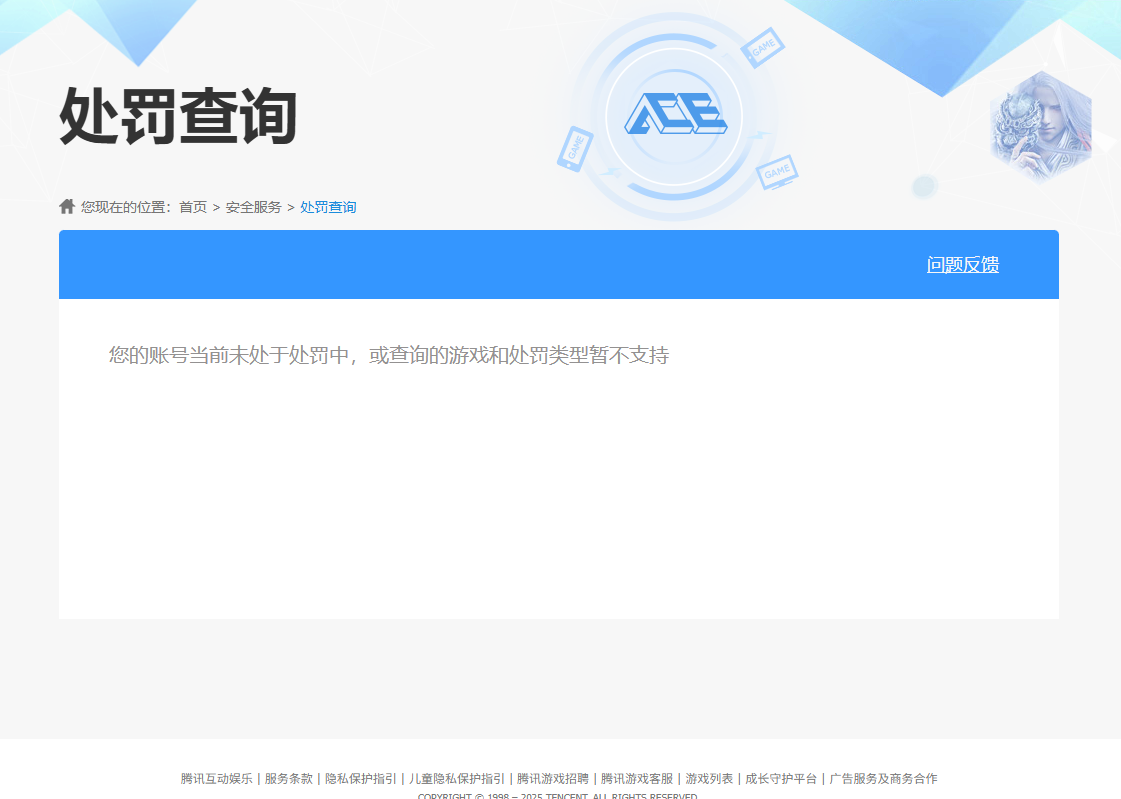The width and height of the screenshot is (1121, 799).
Task: Contact 腾讯游戏客服 customer service
Action: (x=636, y=777)
